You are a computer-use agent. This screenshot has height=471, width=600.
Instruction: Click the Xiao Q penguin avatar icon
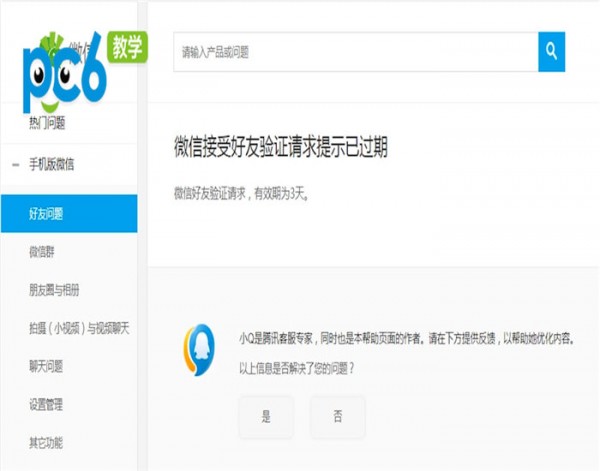(x=199, y=350)
